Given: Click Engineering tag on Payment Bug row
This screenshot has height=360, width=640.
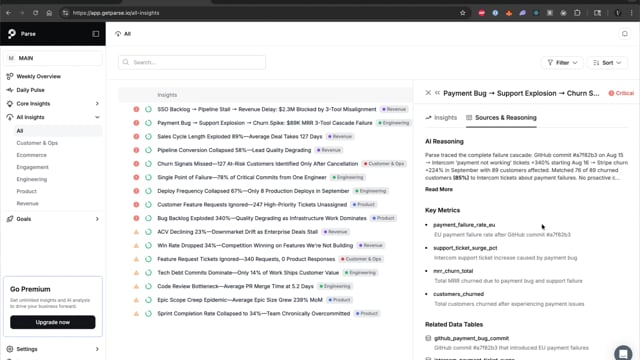Looking at the screenshot, I should 393,123.
